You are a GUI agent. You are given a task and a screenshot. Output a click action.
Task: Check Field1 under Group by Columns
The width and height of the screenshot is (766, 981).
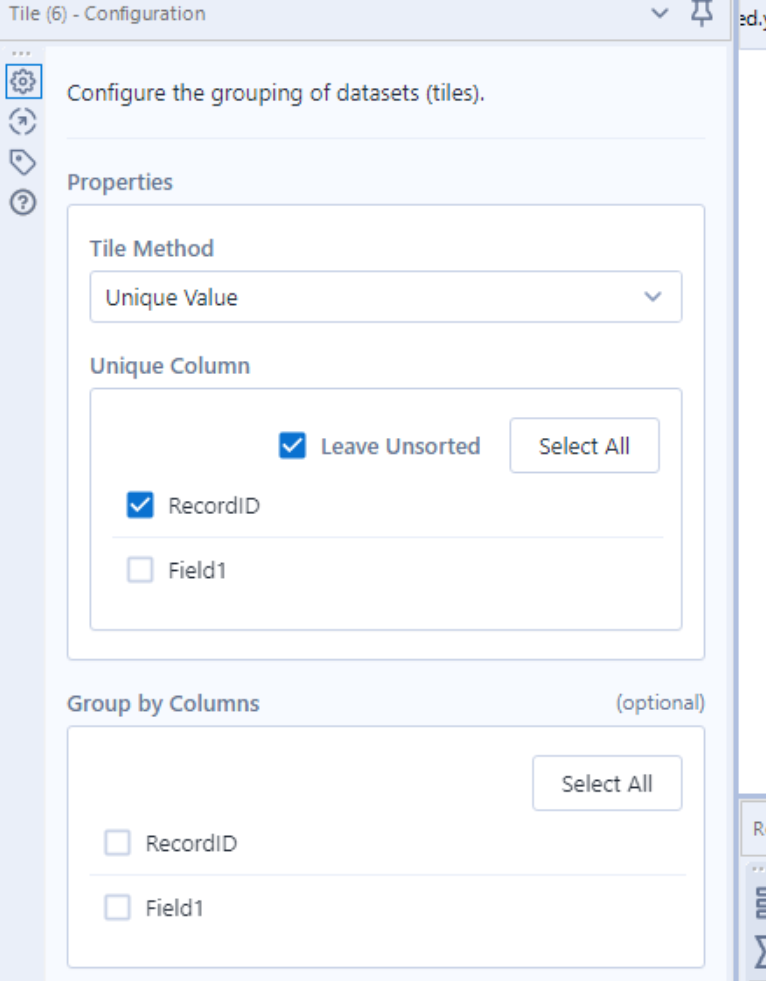click(x=118, y=909)
